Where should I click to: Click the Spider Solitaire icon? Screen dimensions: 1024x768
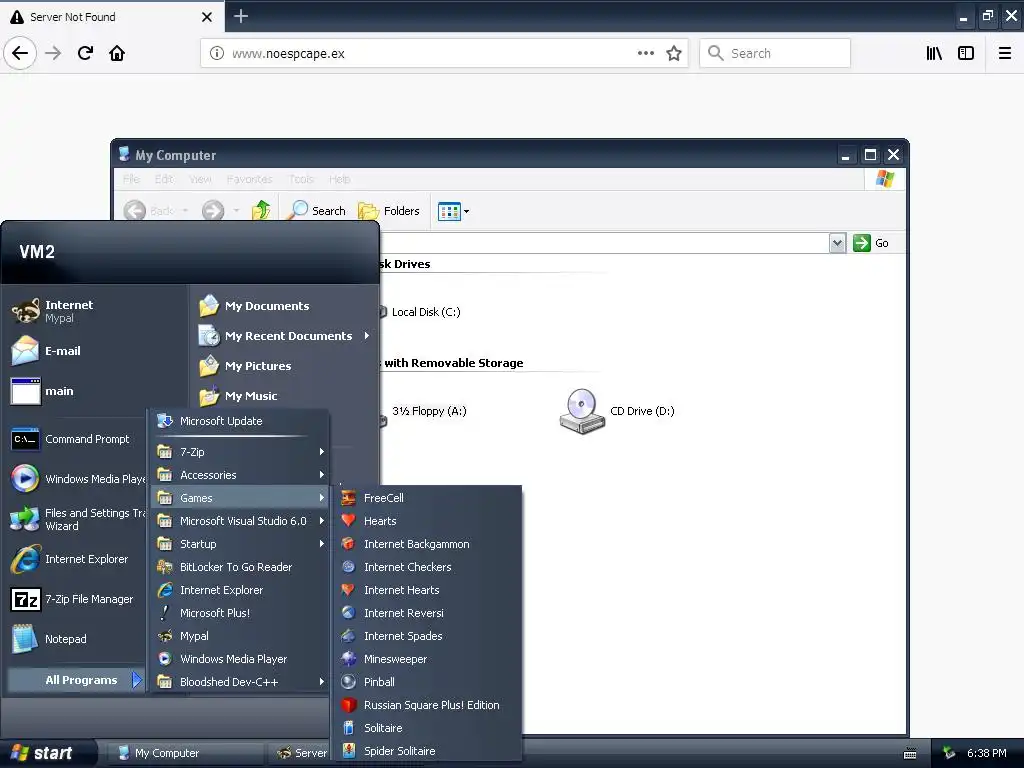tap(349, 750)
